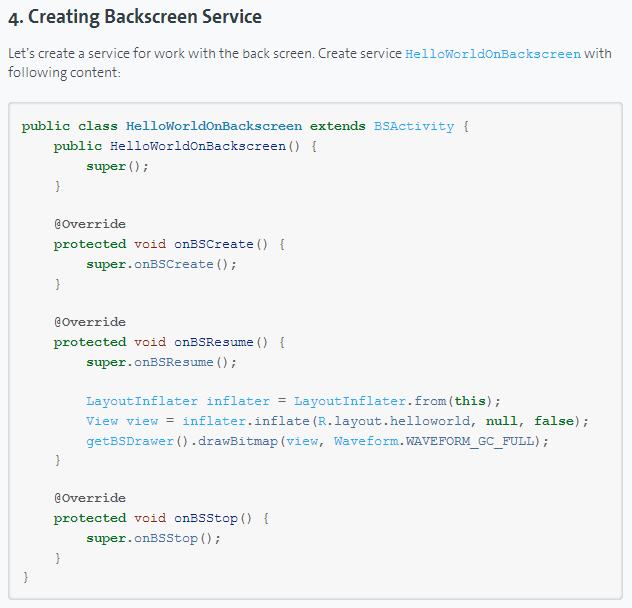Click the @Override annotation above onBSStop
This screenshot has width=632, height=608.
(89, 498)
